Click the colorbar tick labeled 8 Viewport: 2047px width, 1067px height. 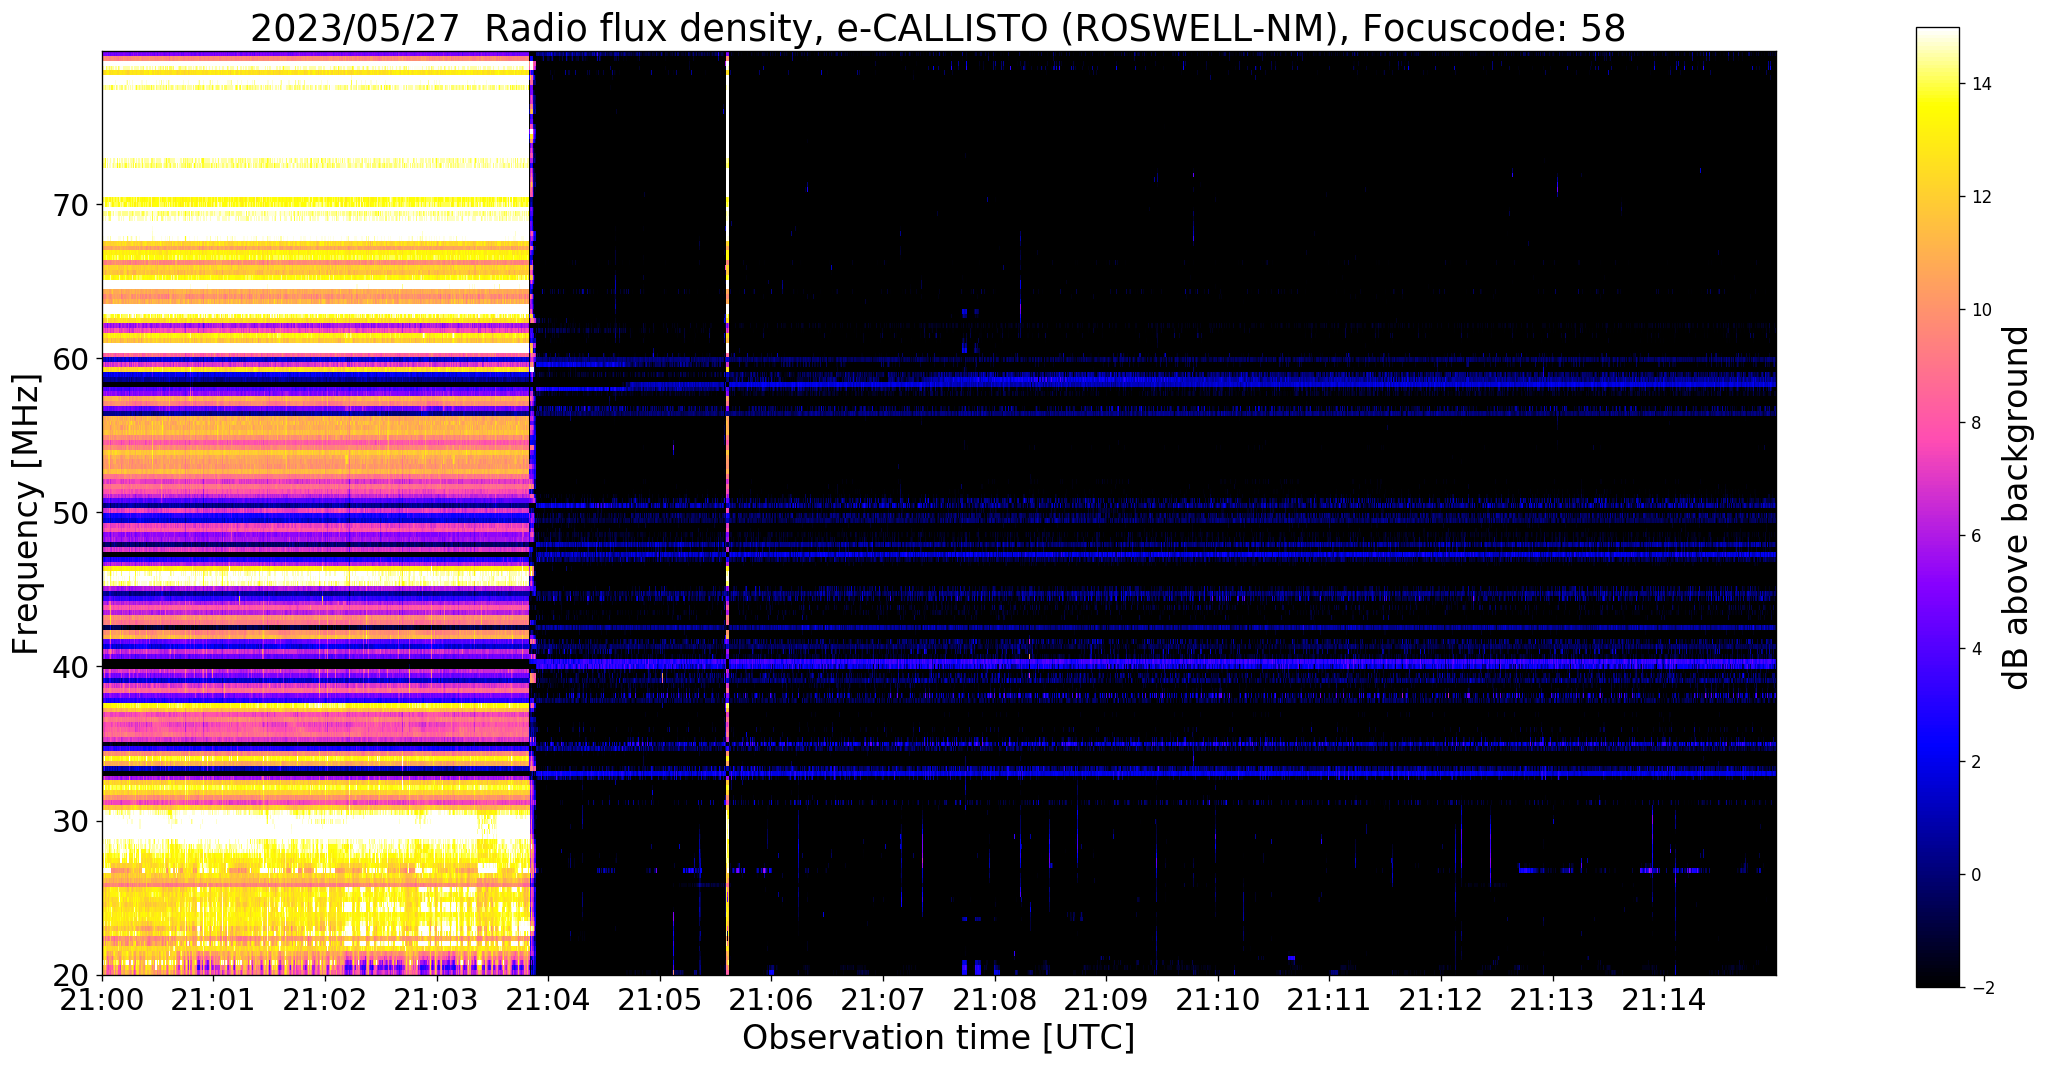click(x=1976, y=423)
